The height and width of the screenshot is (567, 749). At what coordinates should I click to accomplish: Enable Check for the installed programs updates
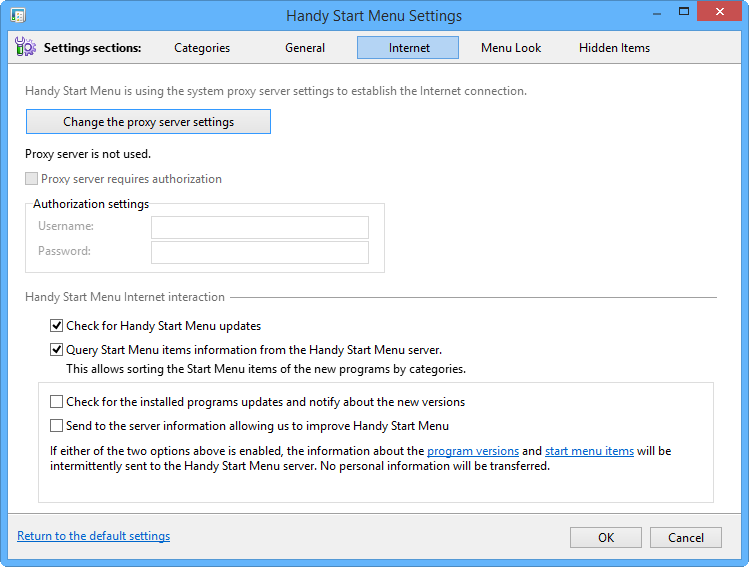click(x=56, y=402)
